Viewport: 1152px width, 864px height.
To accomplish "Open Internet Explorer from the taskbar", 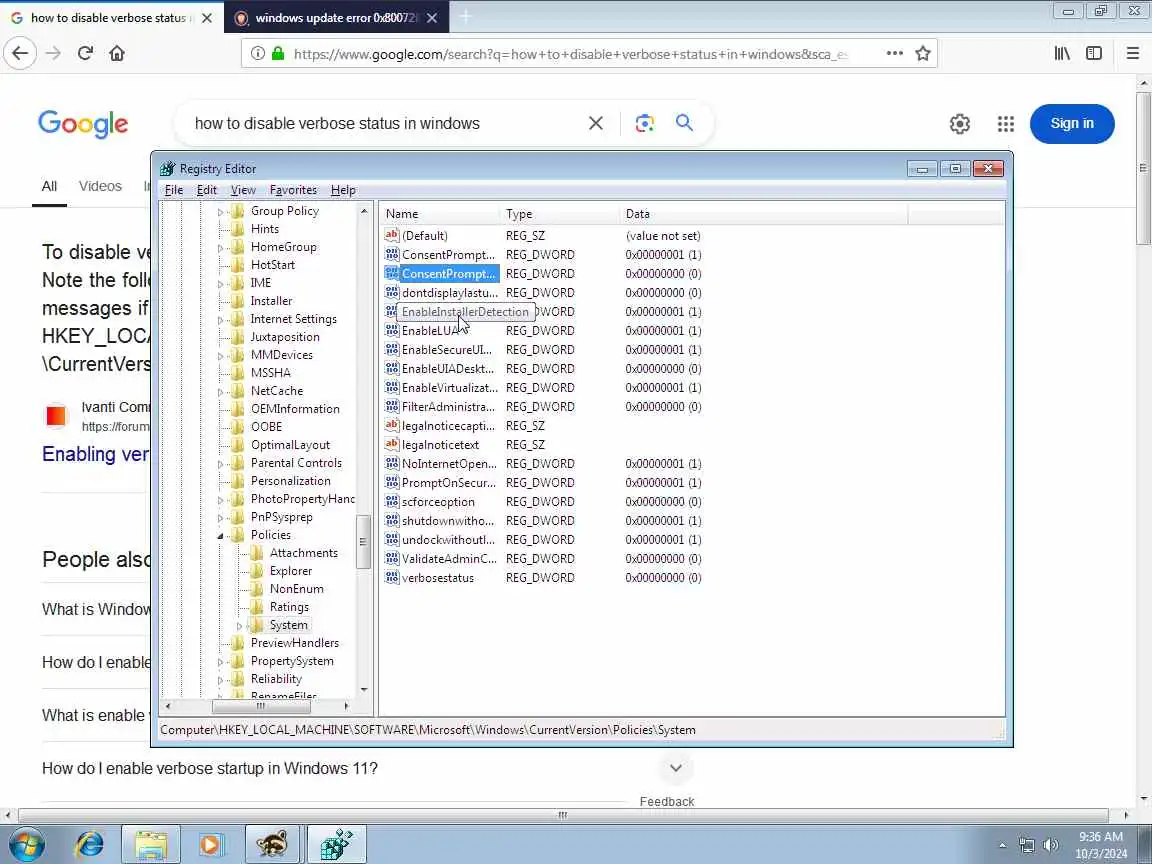I will (x=90, y=844).
